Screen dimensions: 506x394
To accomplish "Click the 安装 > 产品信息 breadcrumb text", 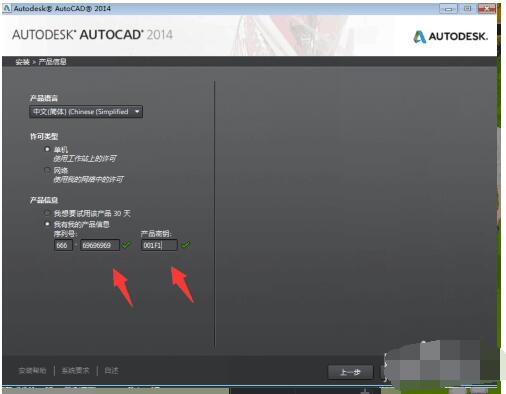I will (x=41, y=62).
